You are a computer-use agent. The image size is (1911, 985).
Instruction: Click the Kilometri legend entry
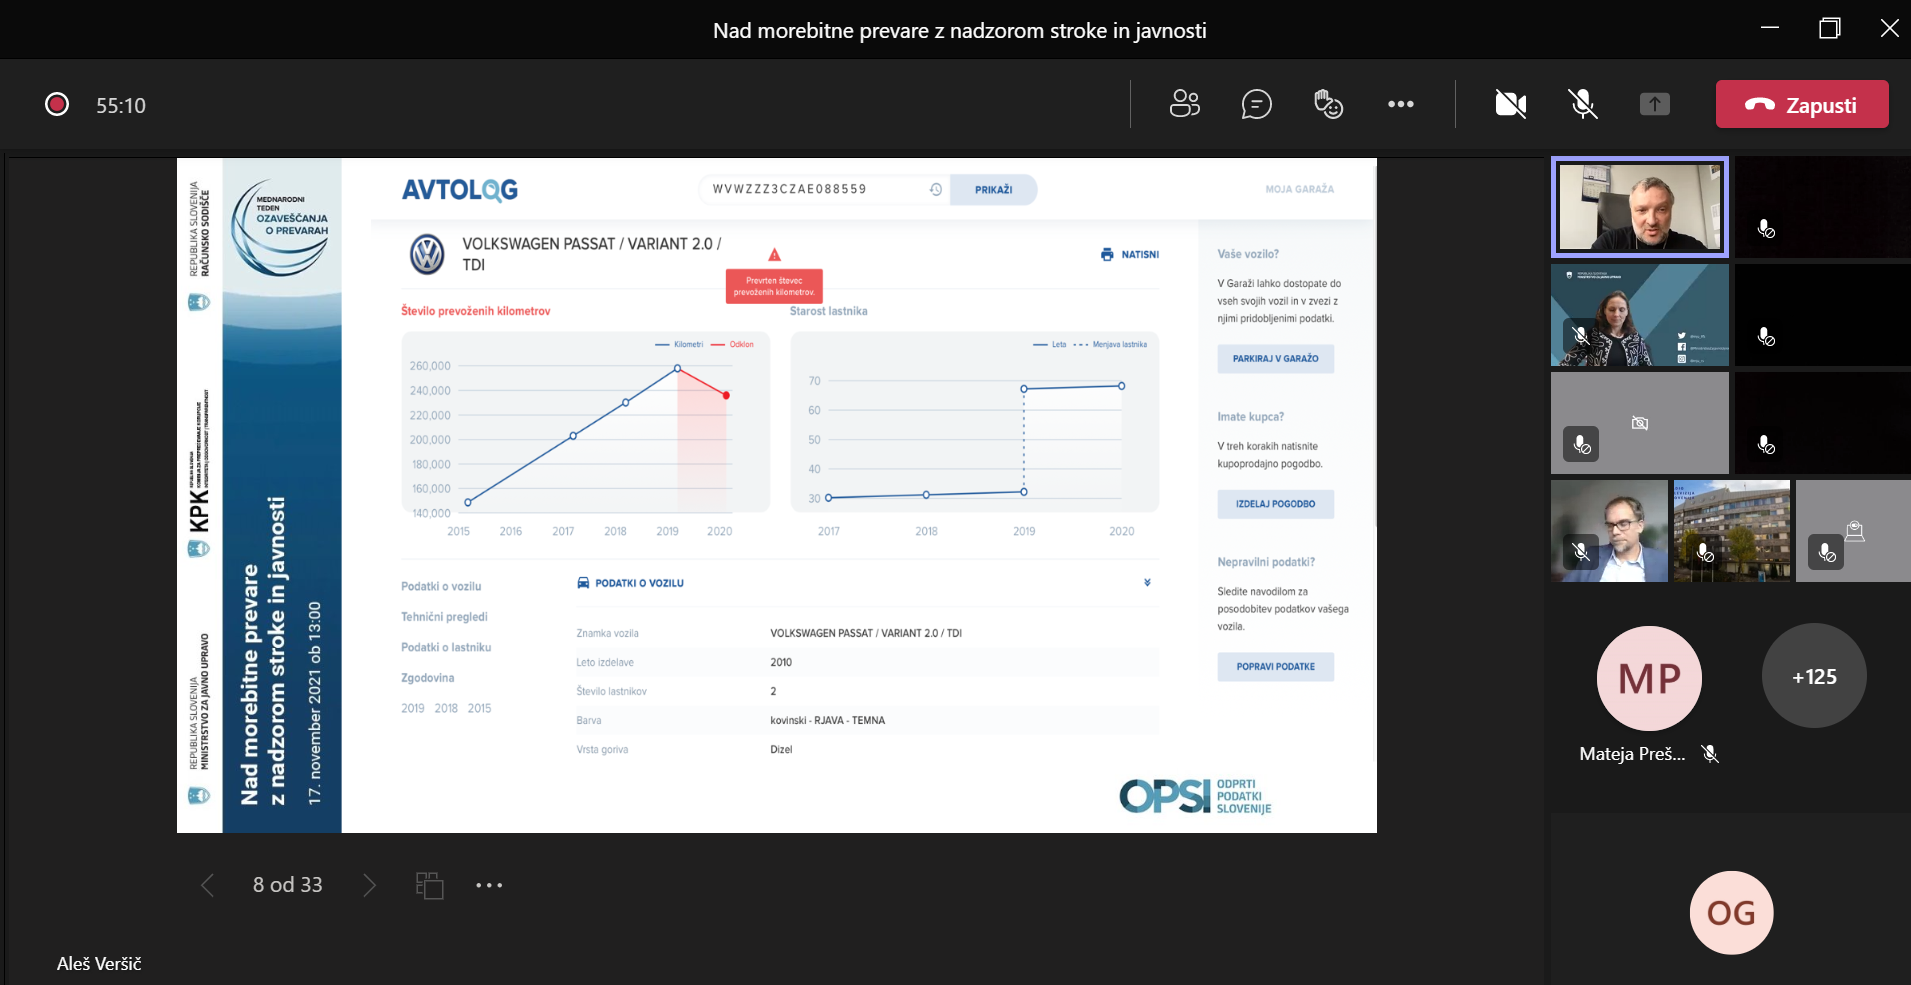(680, 344)
